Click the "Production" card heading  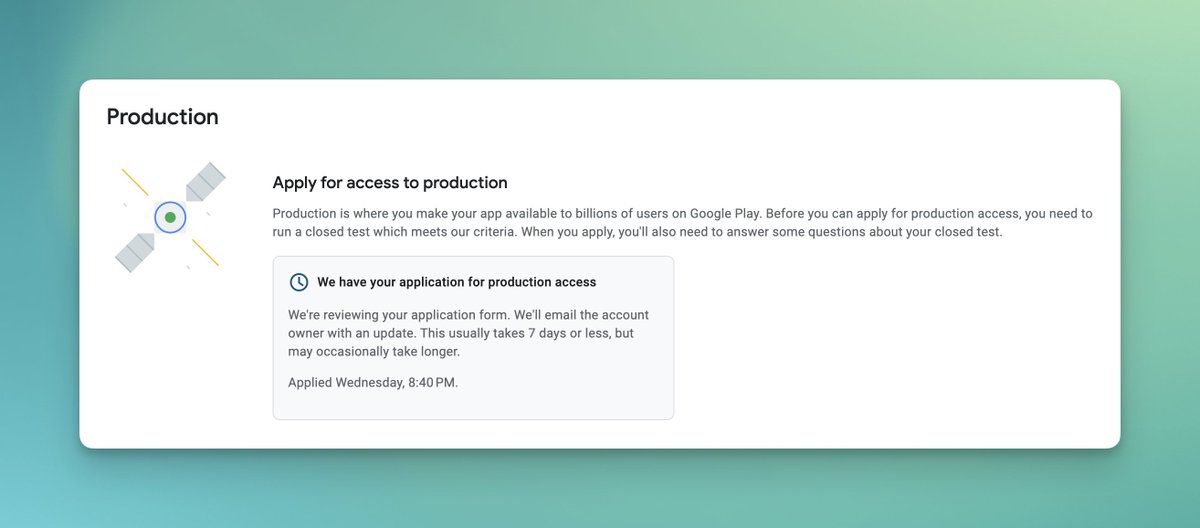[162, 117]
